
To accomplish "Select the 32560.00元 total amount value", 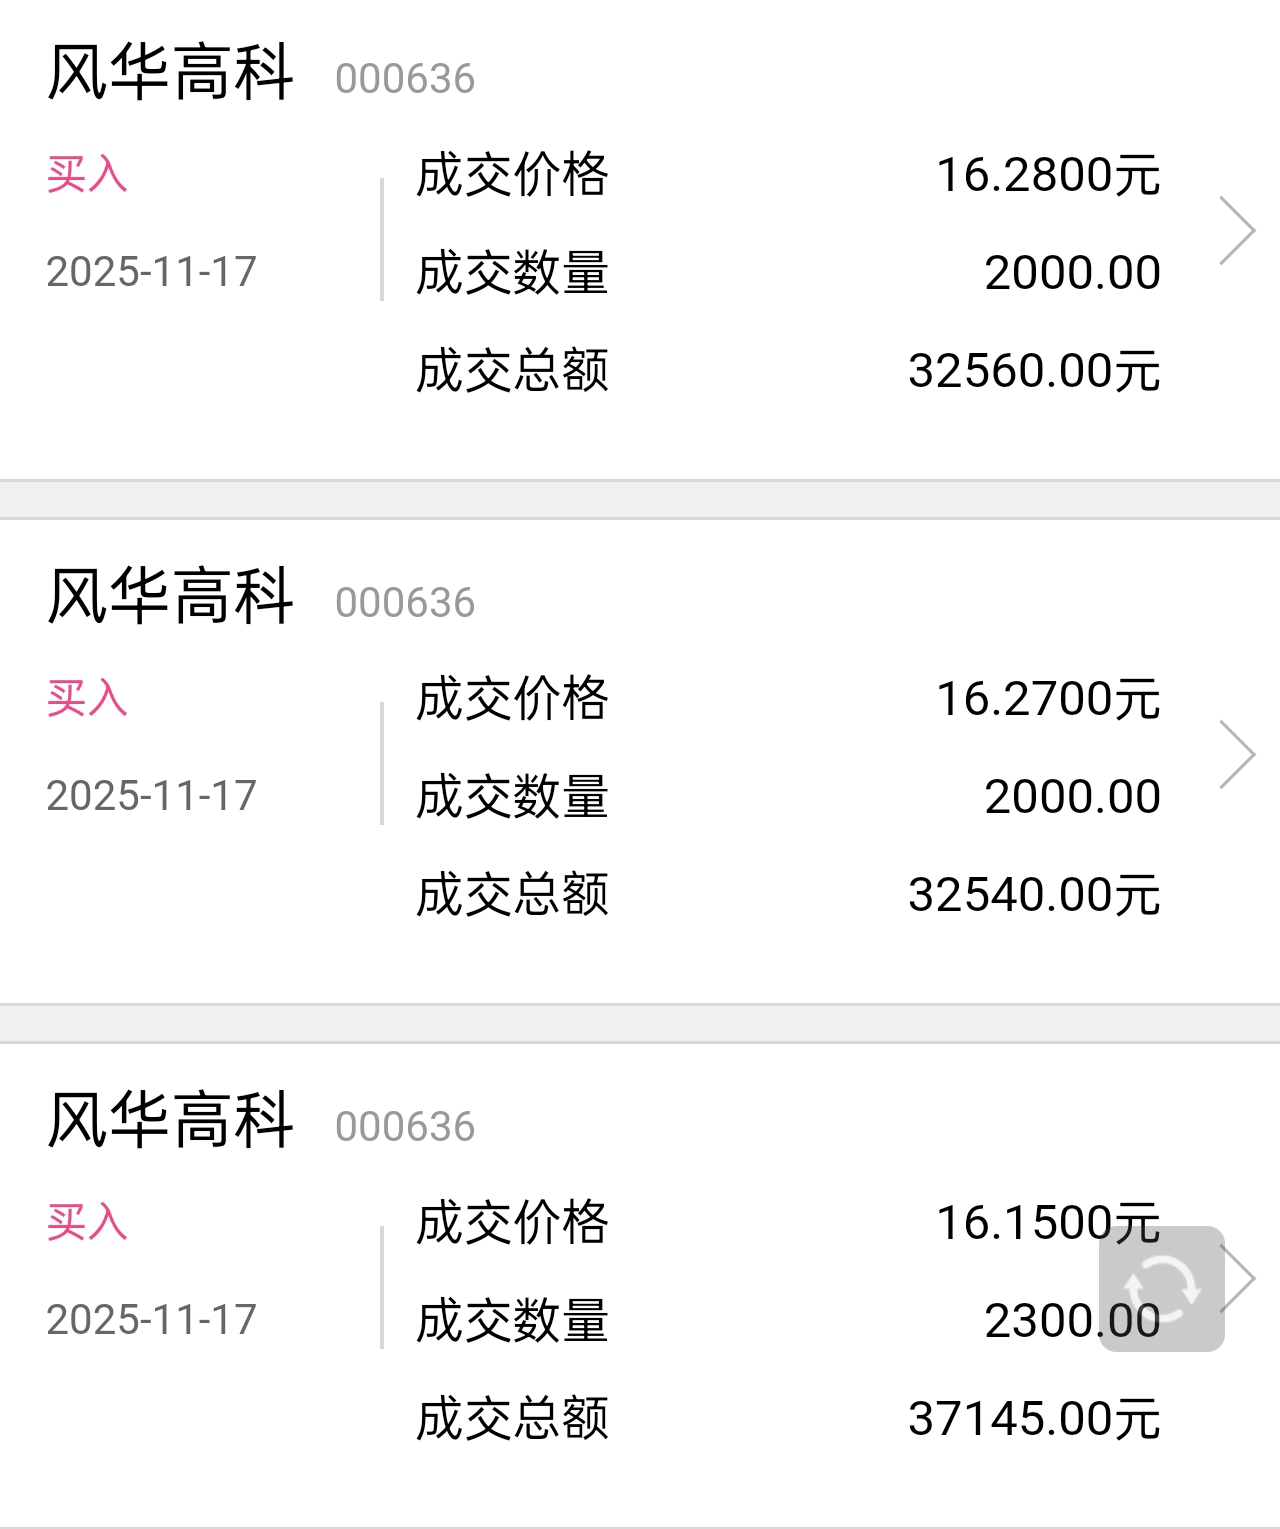I will [x=1034, y=371].
